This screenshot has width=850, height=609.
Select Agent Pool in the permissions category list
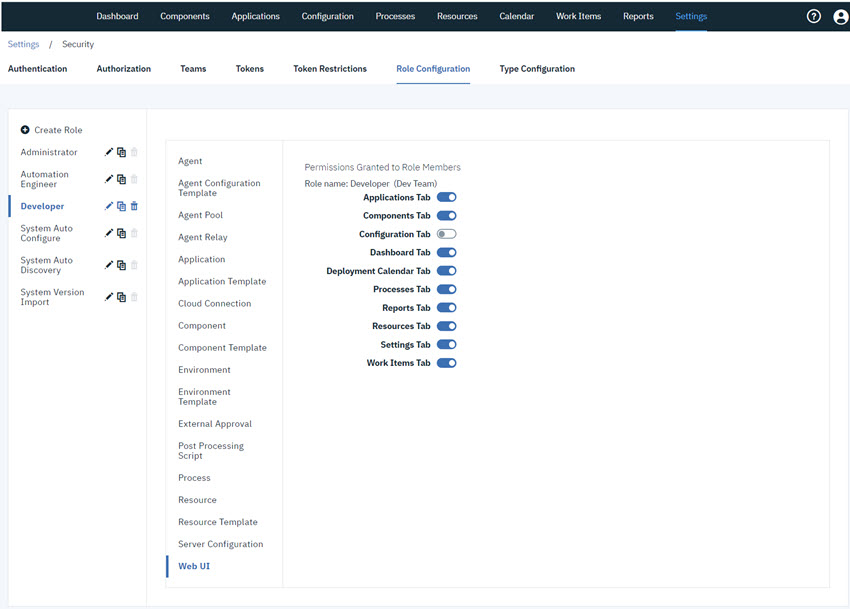(x=200, y=214)
